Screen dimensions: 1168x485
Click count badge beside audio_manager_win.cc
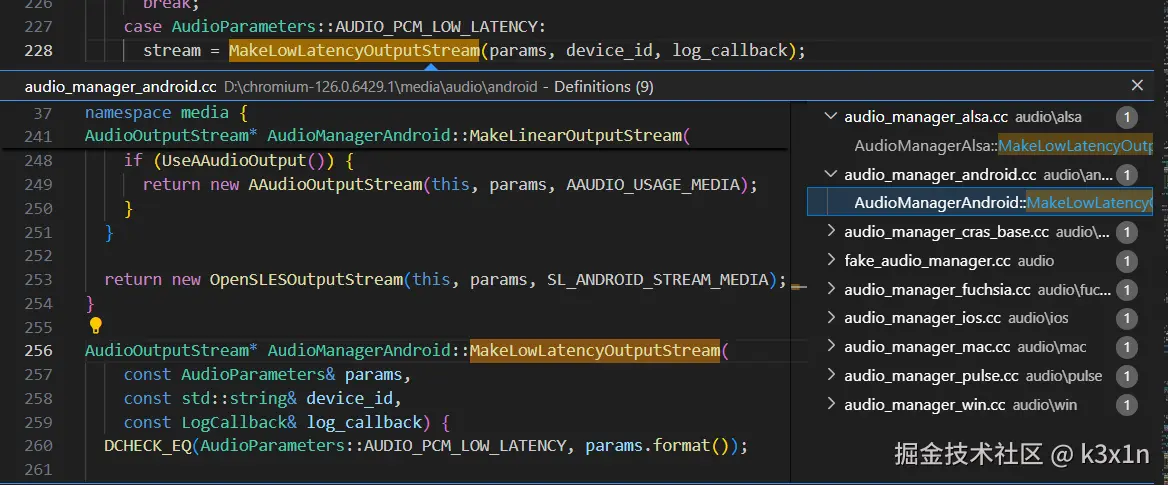click(x=1126, y=405)
